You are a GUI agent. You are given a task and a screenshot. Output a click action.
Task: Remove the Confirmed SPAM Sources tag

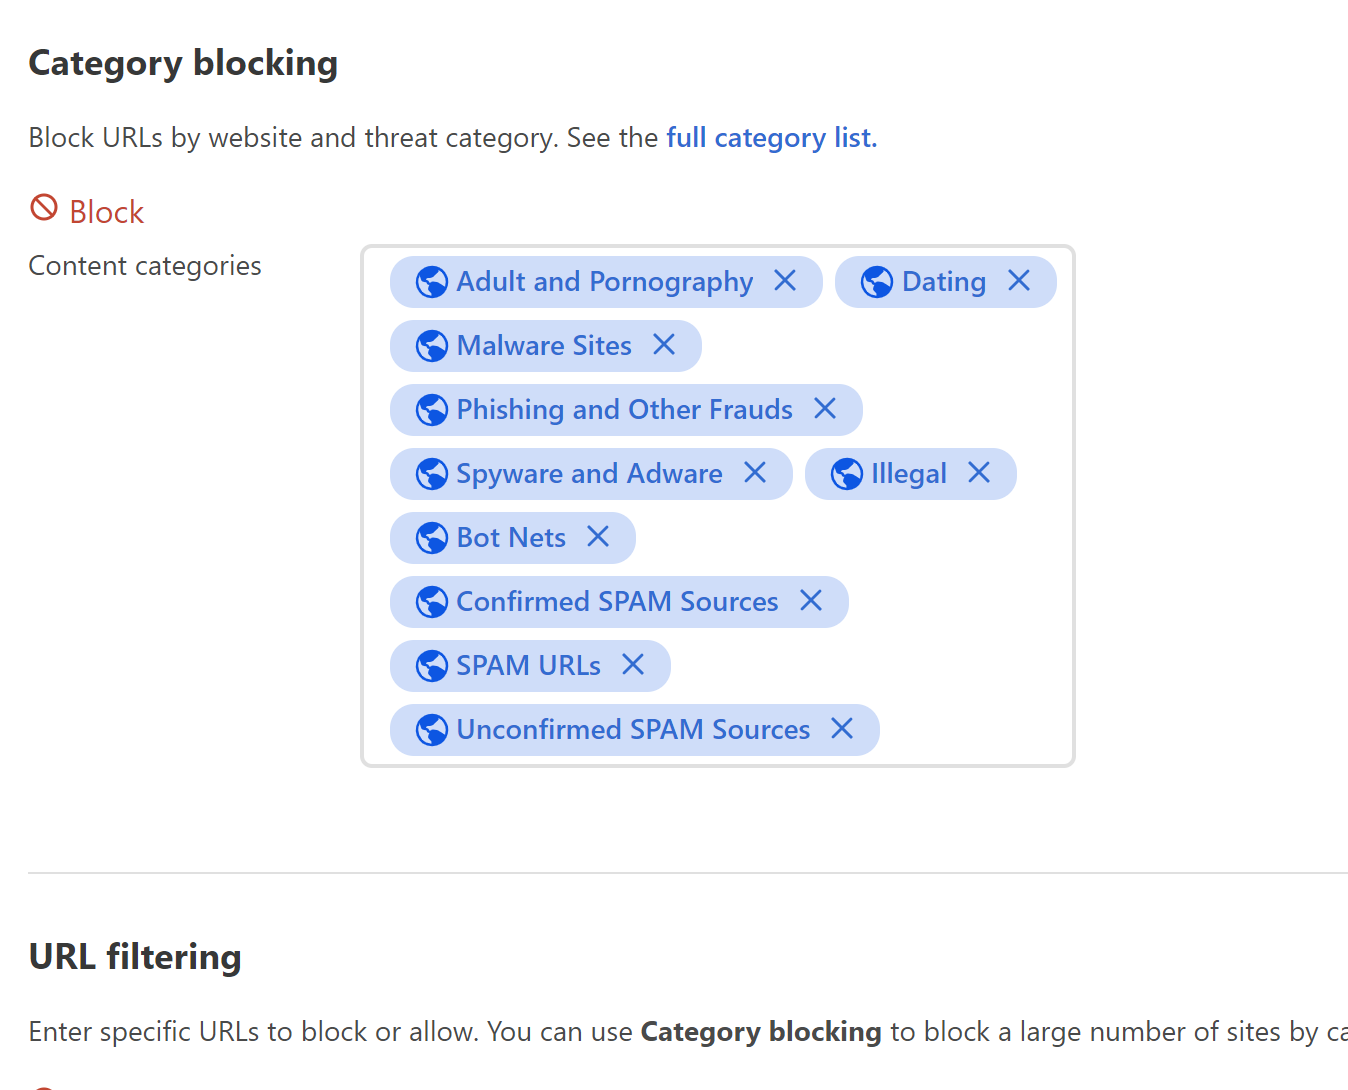(x=811, y=601)
